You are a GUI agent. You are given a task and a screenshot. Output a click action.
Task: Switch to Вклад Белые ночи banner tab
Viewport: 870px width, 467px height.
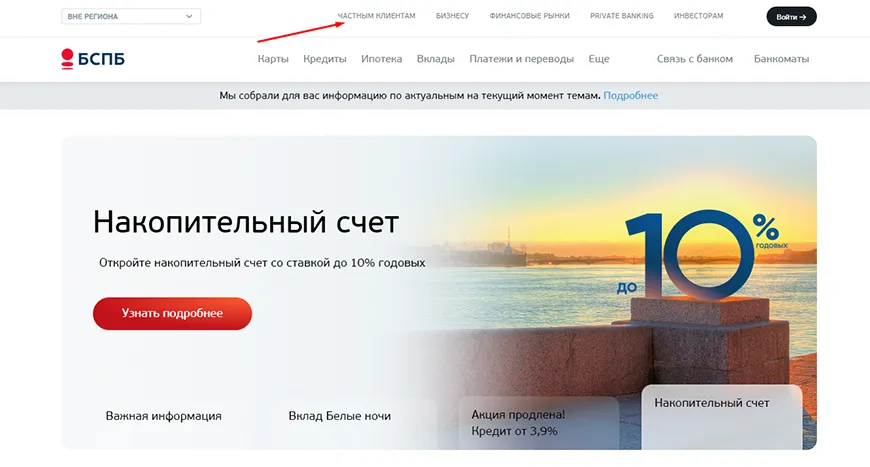click(x=340, y=416)
